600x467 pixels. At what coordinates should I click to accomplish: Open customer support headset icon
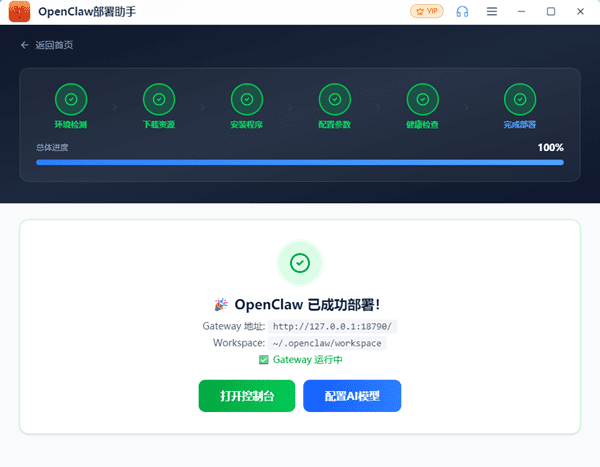tap(462, 12)
